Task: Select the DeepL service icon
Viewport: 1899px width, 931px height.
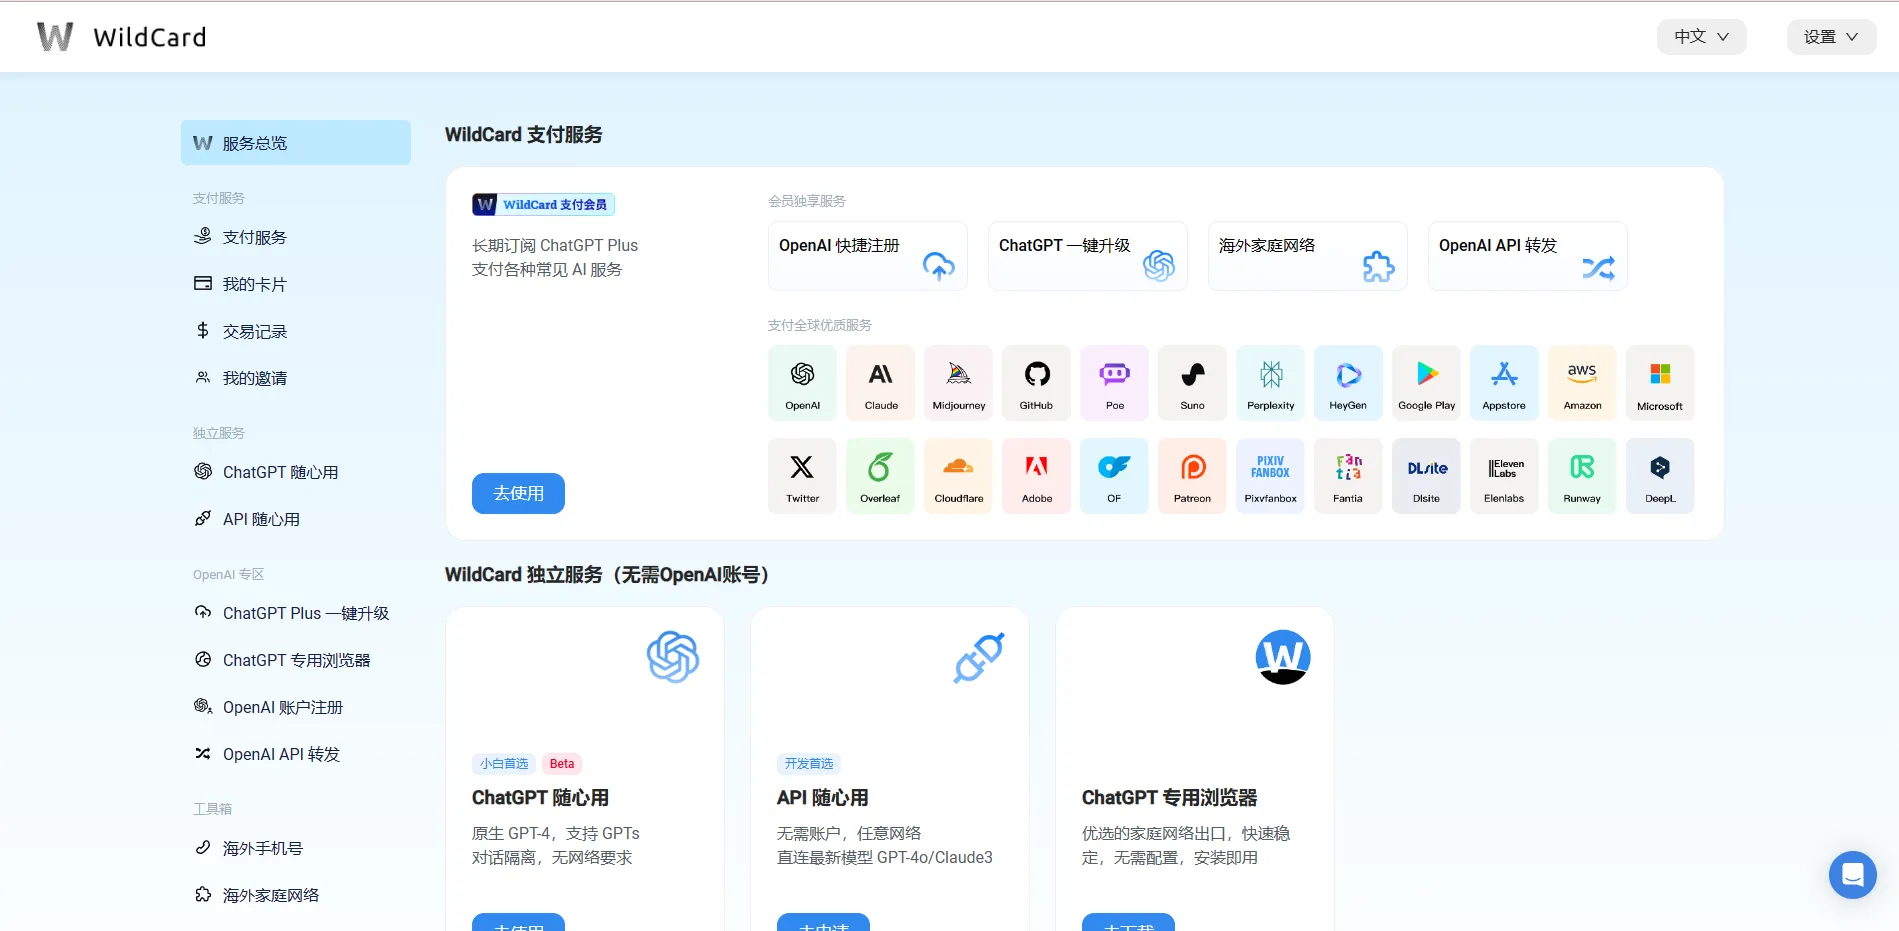Action: tap(1660, 476)
